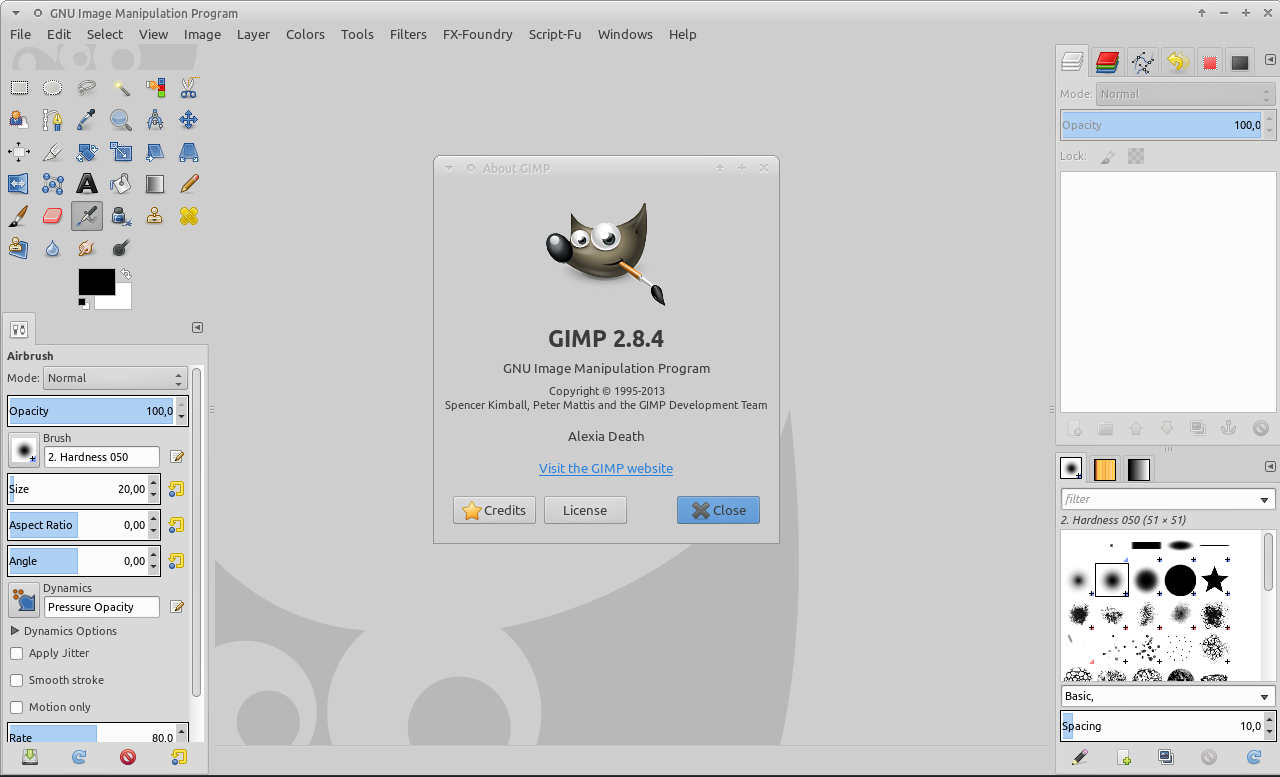Open the Script-Fu menu
The height and width of the screenshot is (777, 1280).
554,34
